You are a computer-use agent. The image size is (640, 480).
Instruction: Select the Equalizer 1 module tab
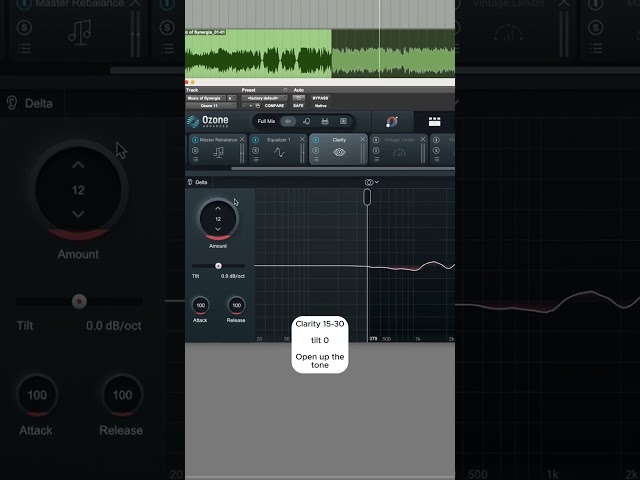click(x=278, y=149)
